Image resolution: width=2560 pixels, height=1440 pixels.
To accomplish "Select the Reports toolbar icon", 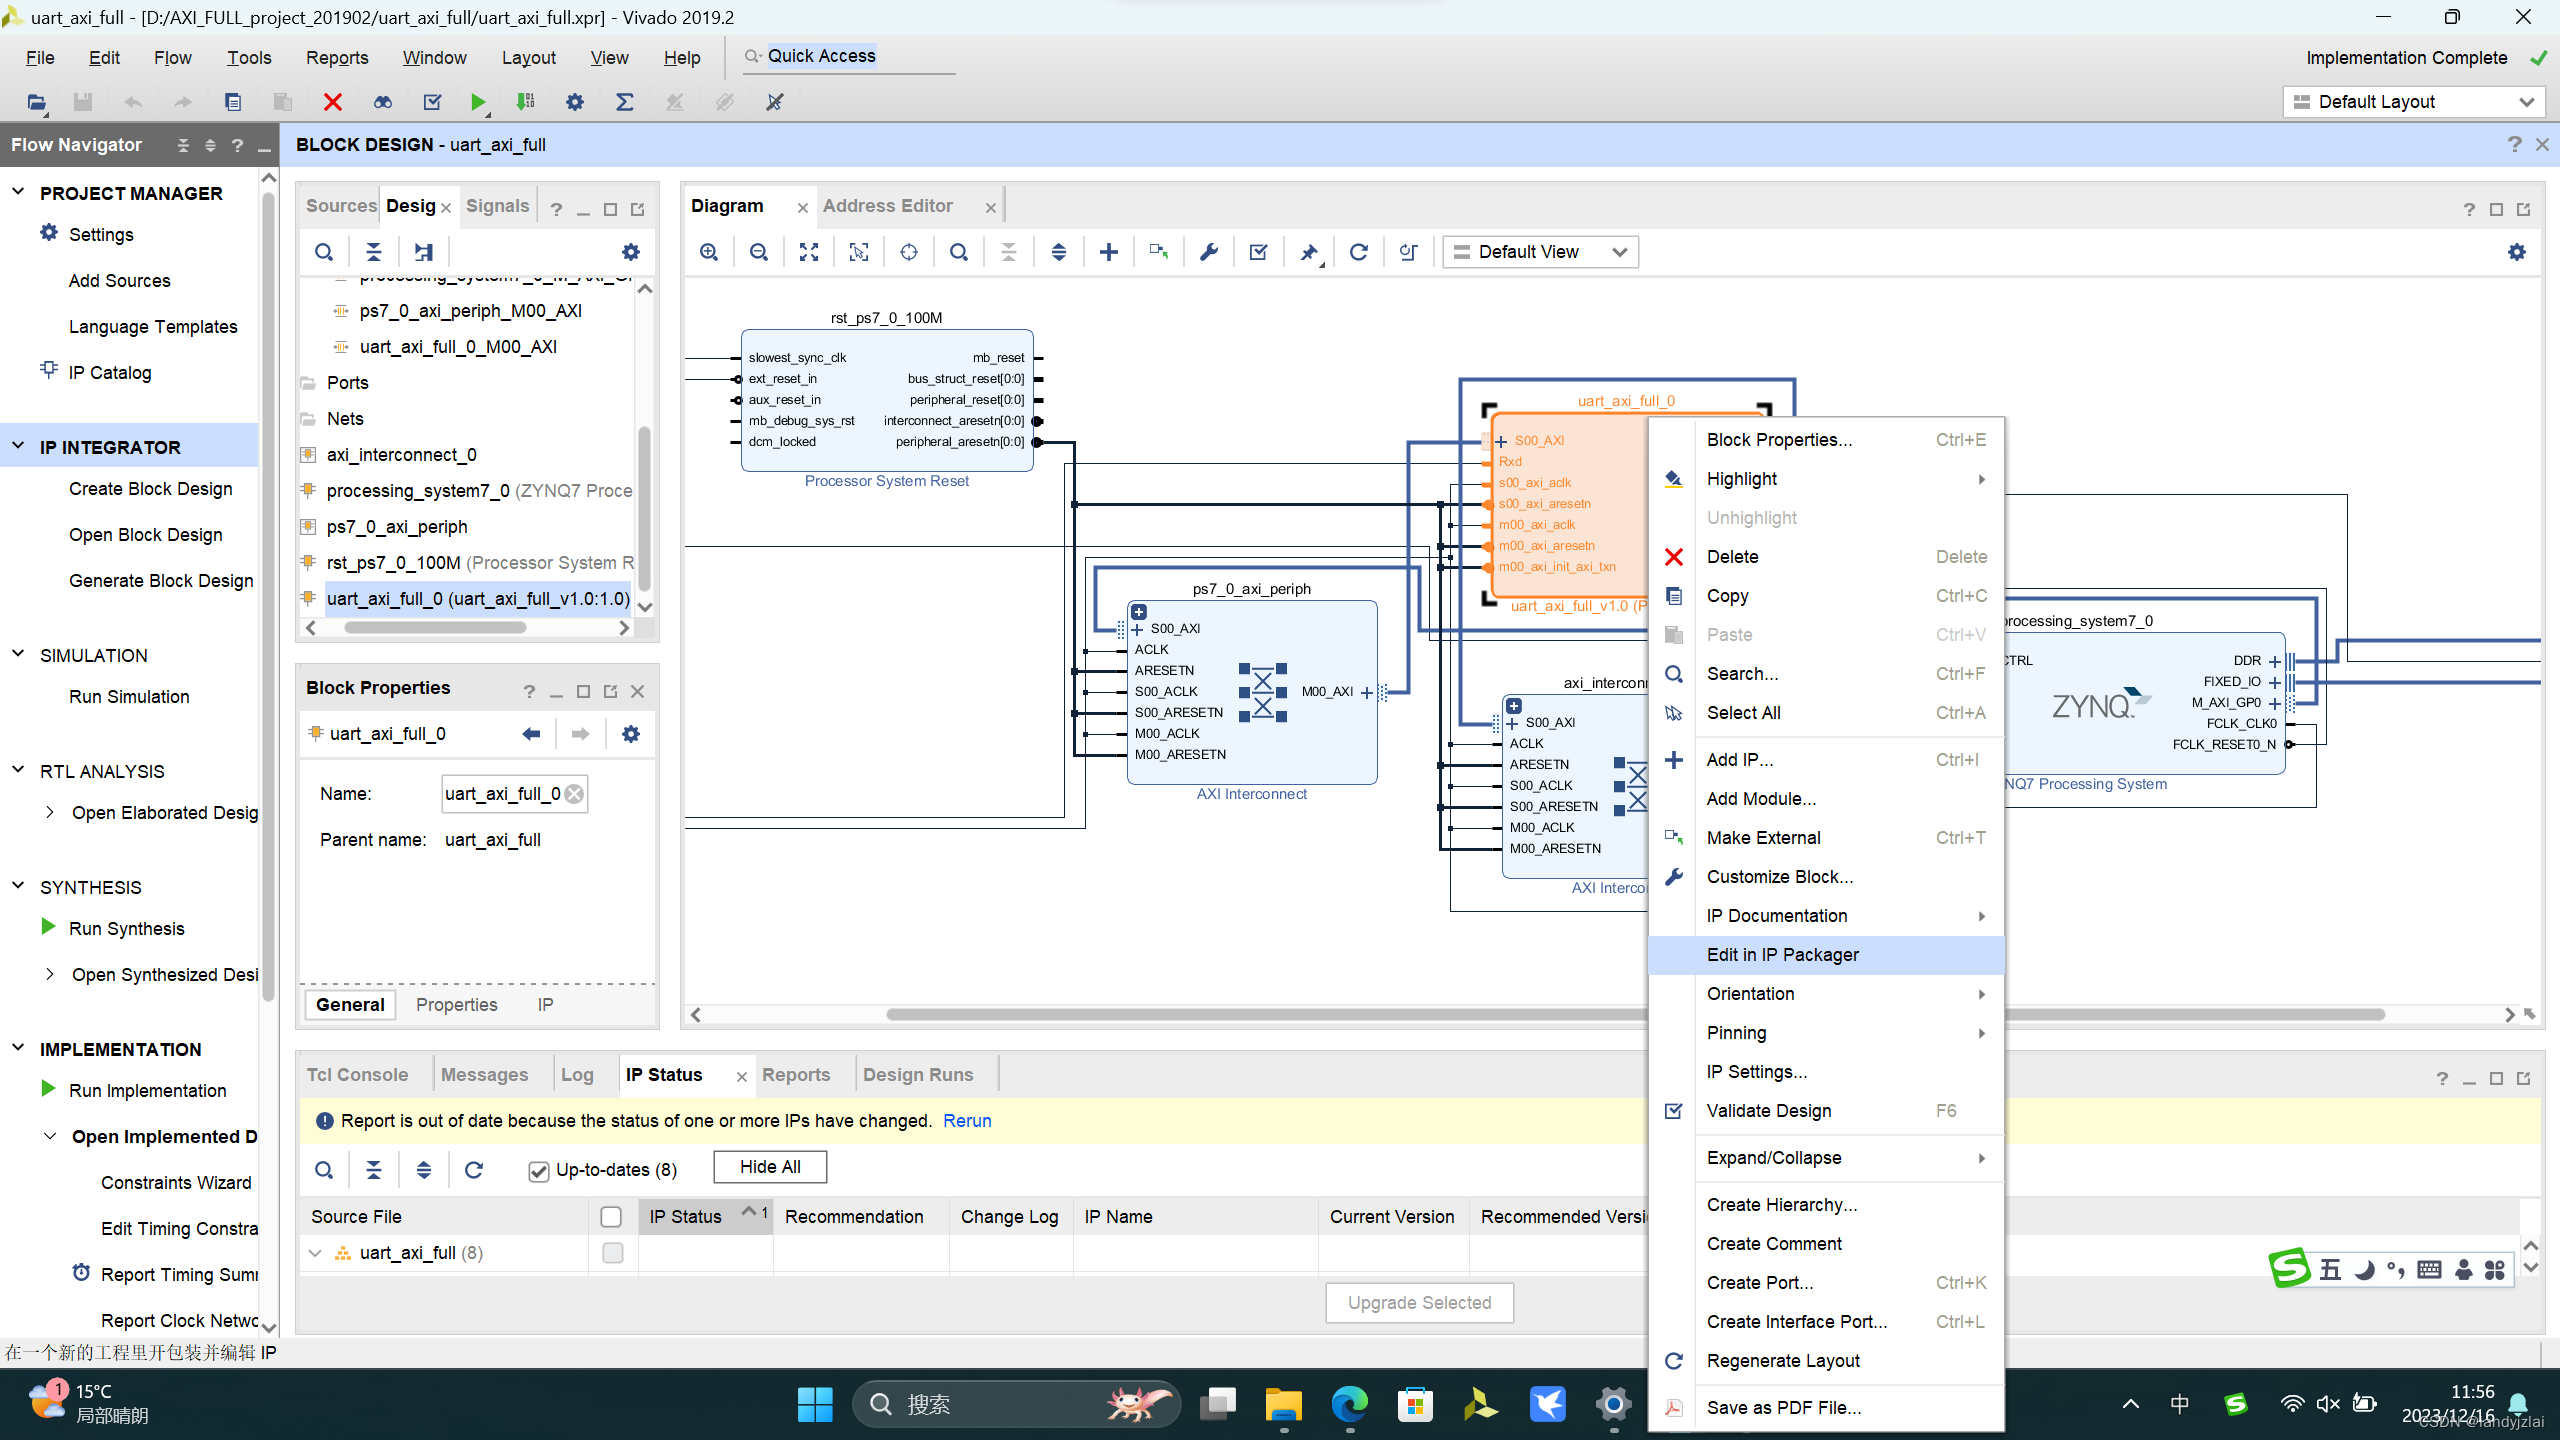I will (624, 102).
